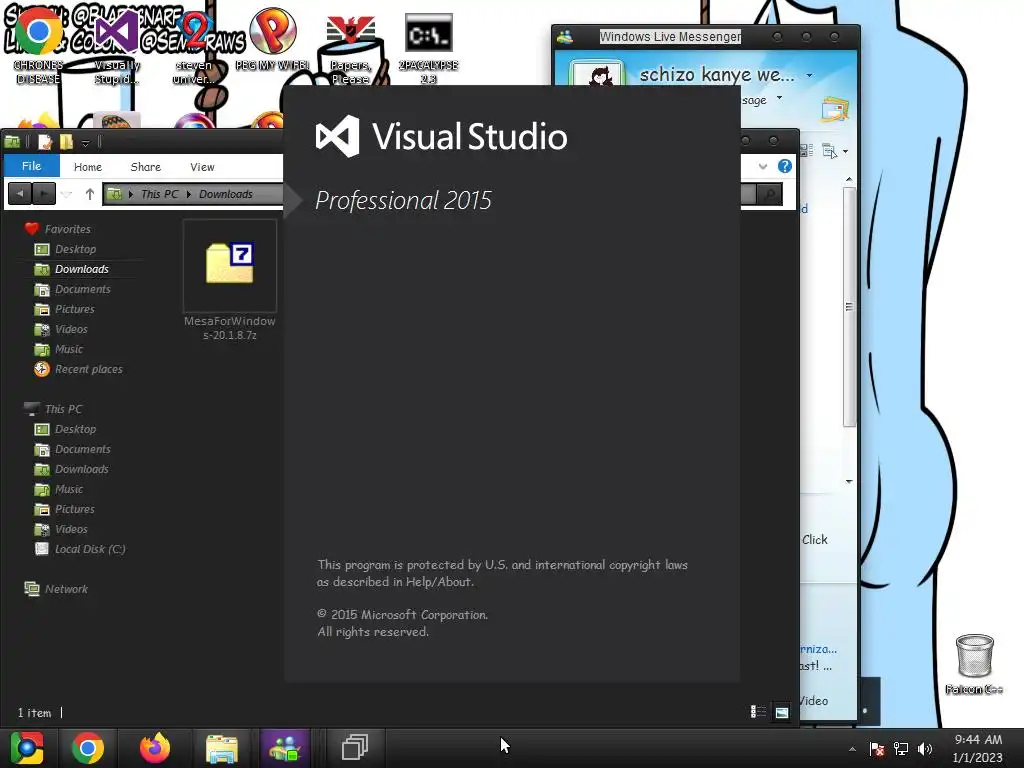Image resolution: width=1024 pixels, height=768 pixels.
Task: Open Messenger mail folder icon
Action: [x=835, y=109]
